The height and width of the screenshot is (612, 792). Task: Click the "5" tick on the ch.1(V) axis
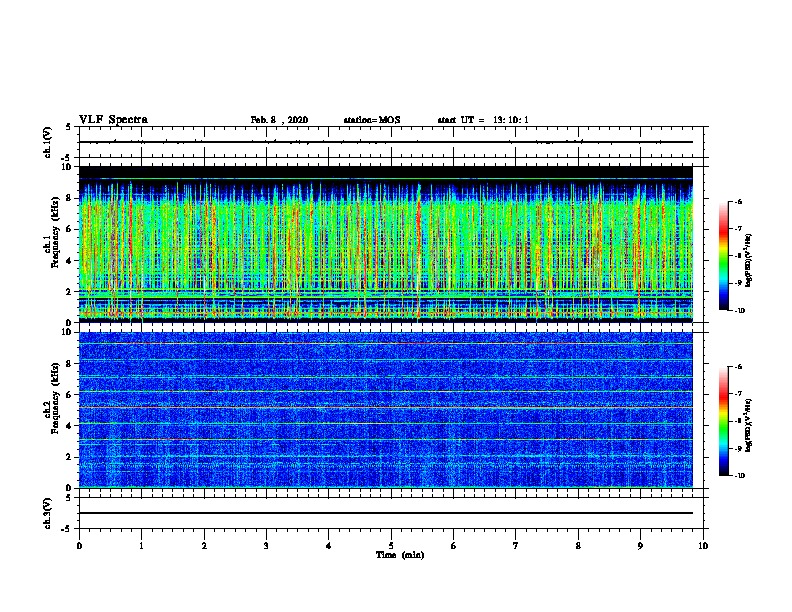69,127
